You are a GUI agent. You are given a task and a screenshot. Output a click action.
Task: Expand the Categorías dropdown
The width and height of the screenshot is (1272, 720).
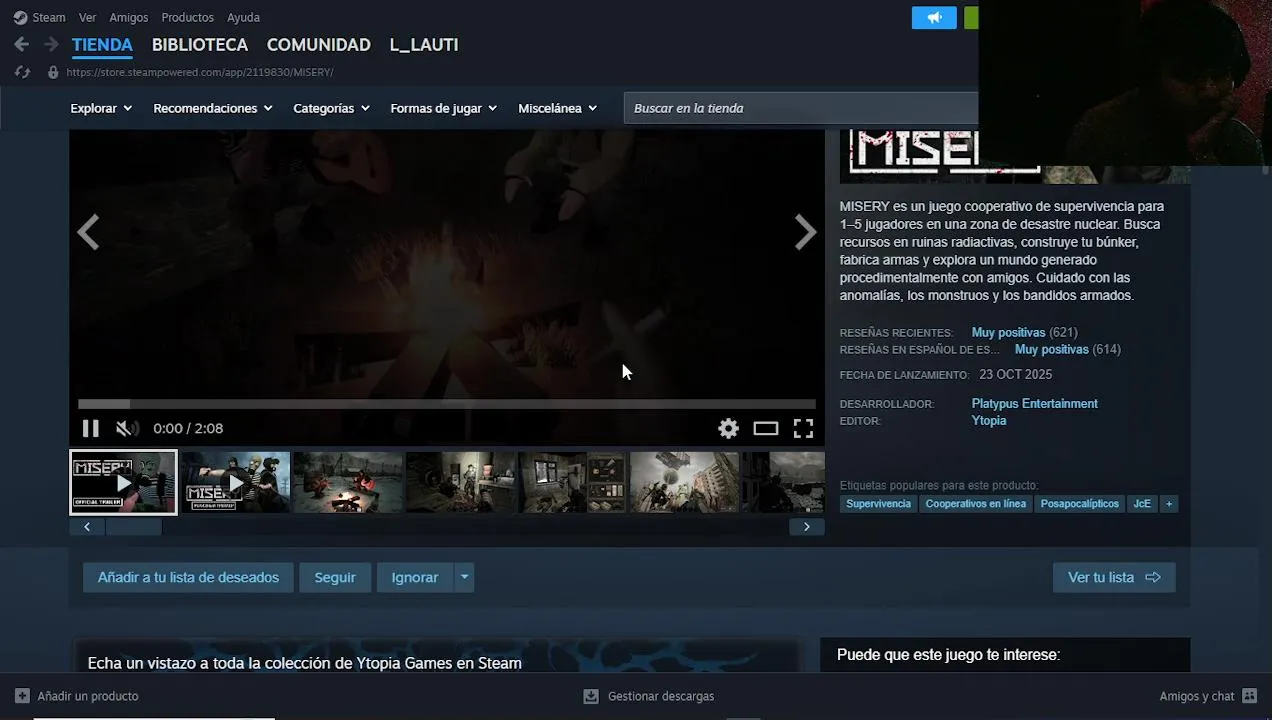(331, 108)
